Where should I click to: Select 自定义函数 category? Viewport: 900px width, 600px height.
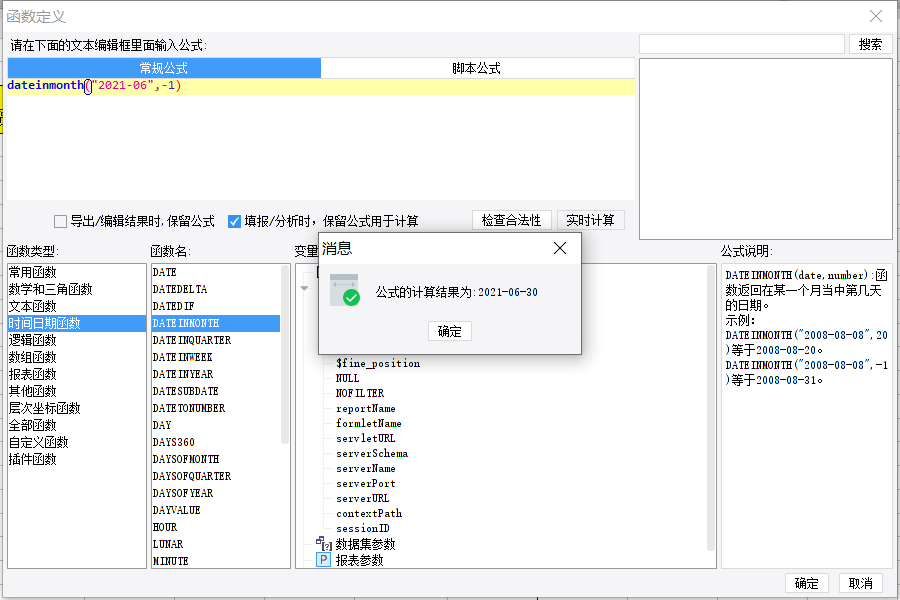pos(77,442)
